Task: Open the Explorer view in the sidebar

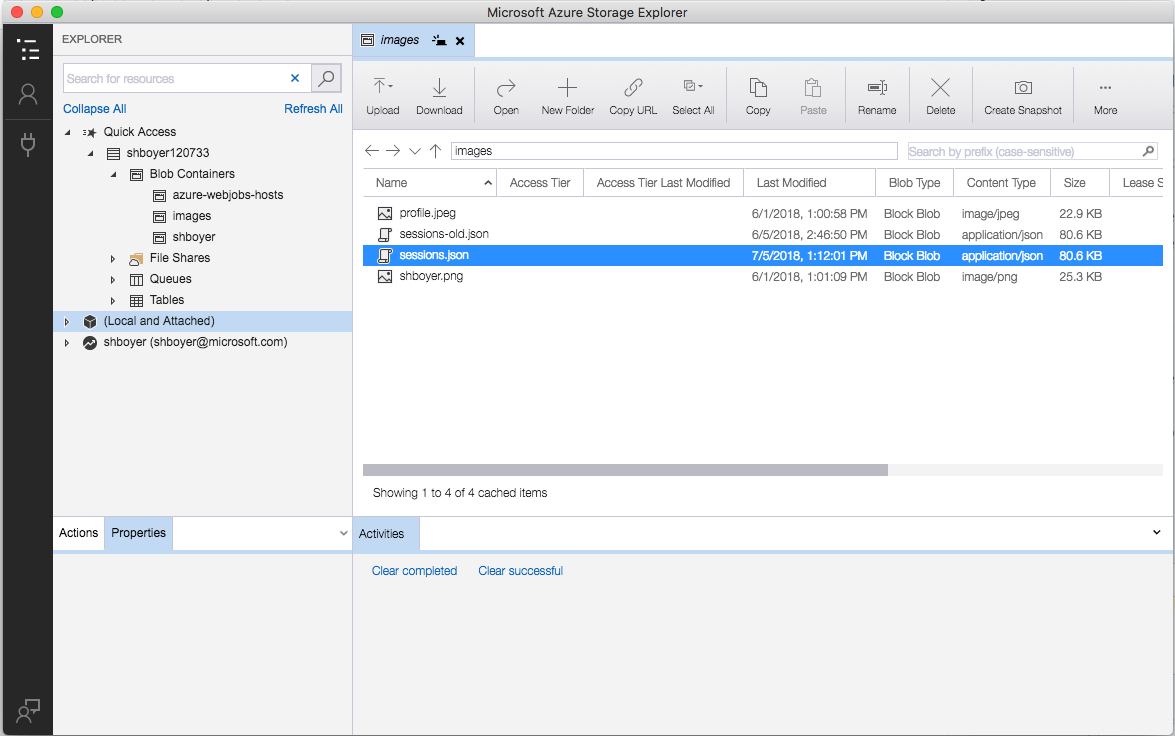Action: tap(28, 49)
